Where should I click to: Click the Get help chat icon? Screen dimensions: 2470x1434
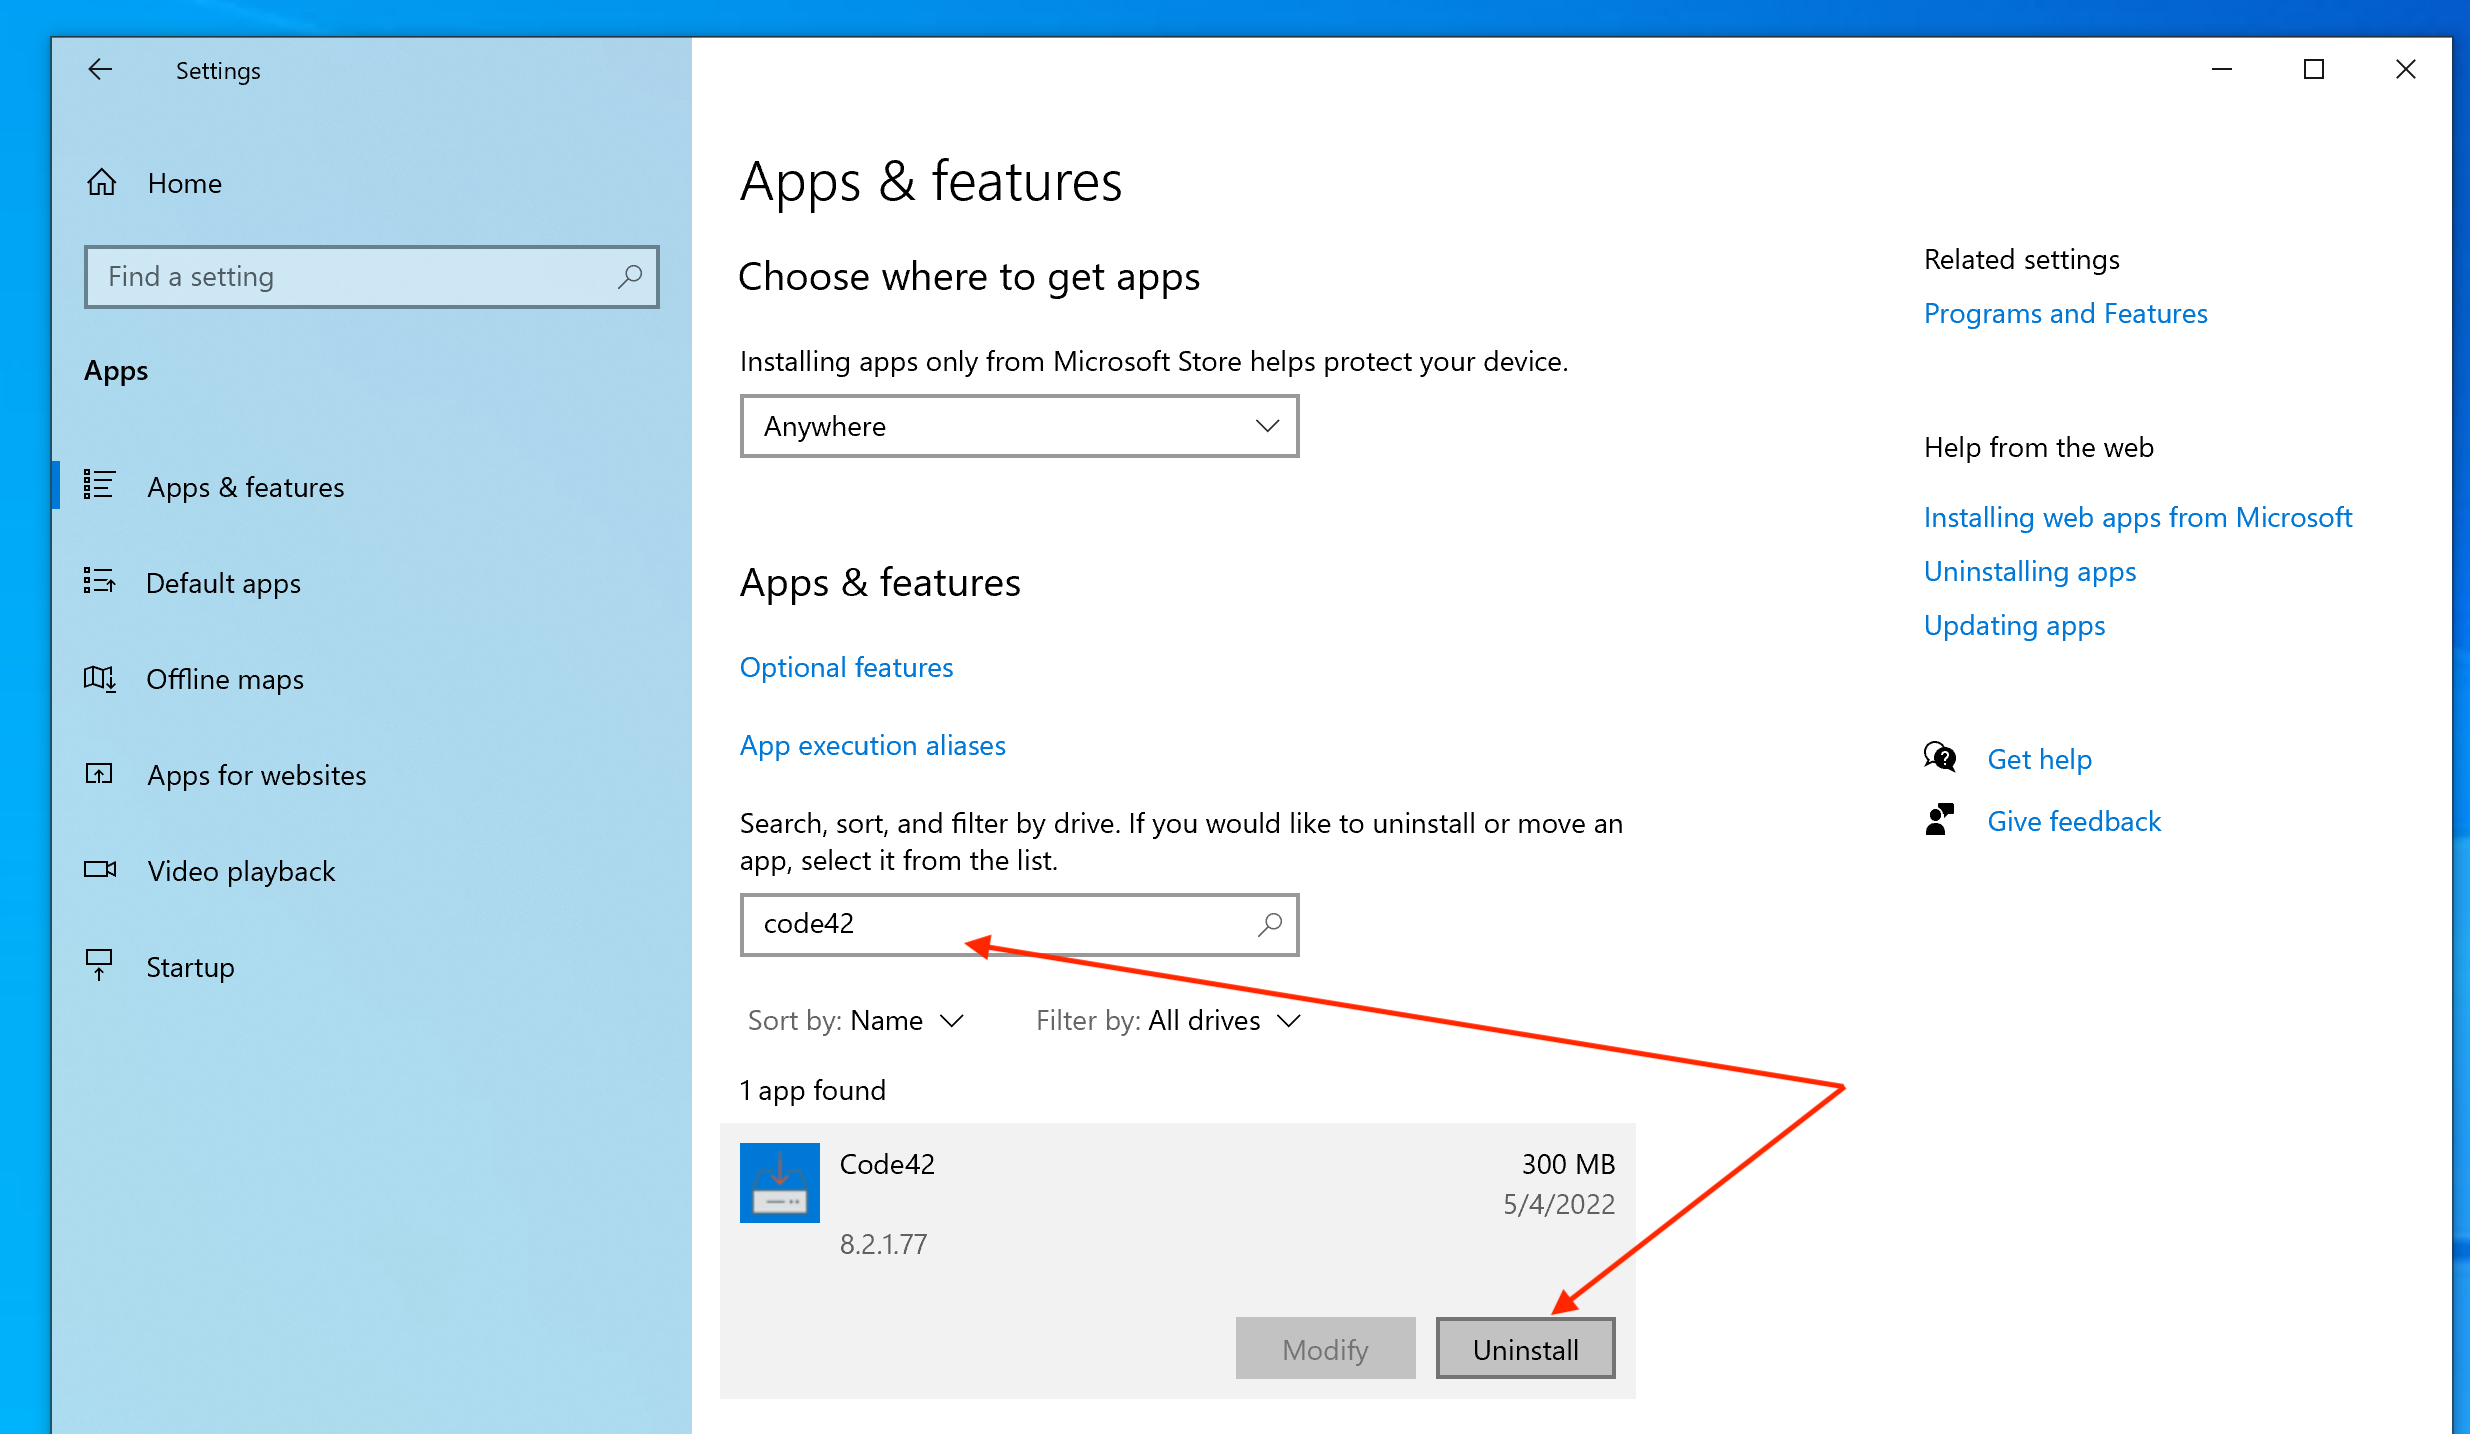pos(1940,759)
